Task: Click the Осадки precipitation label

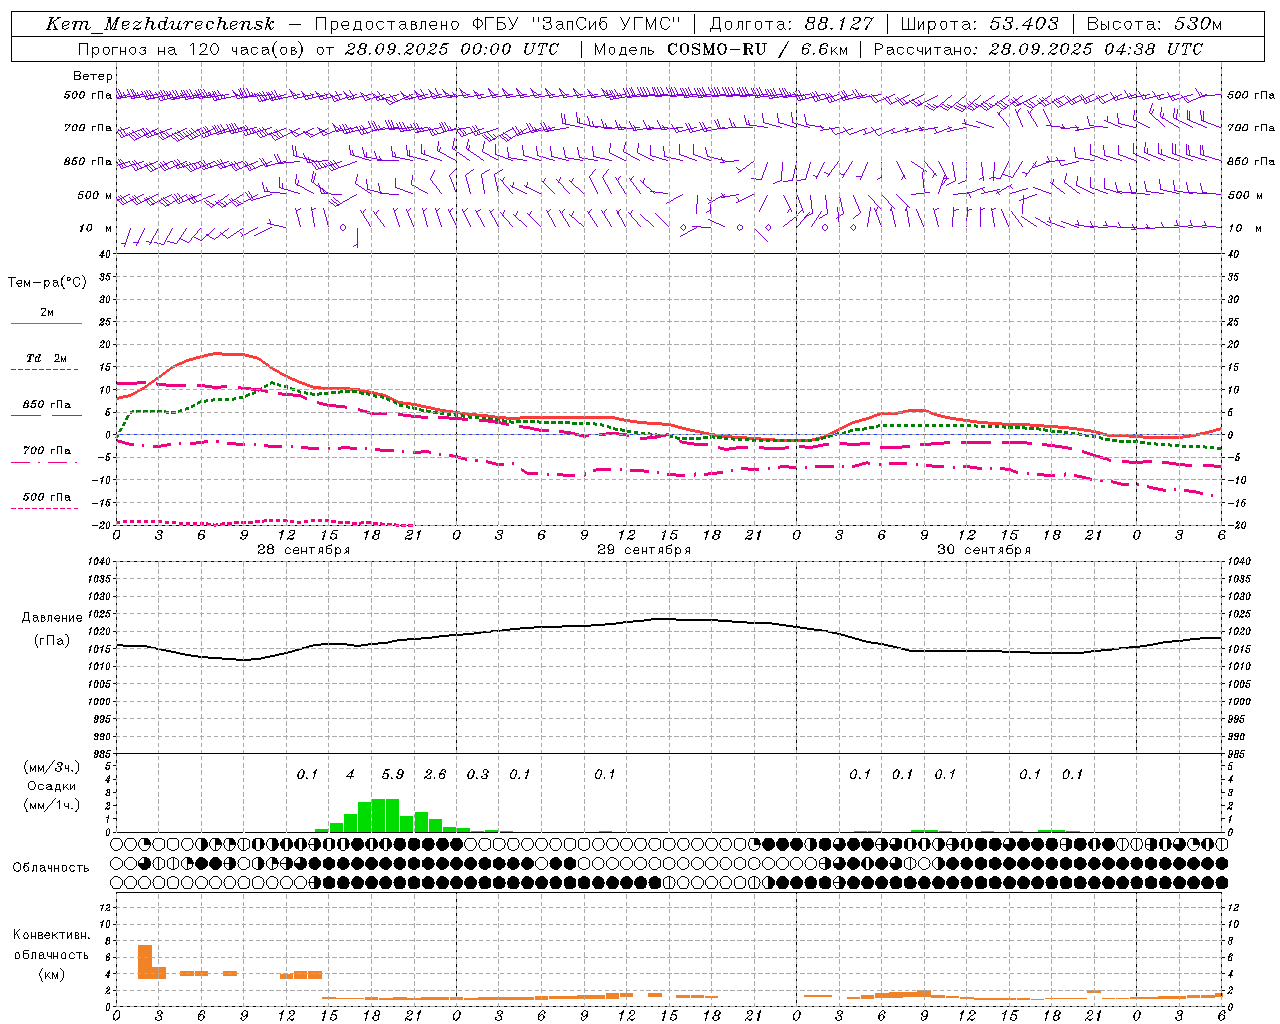Action: pyautogui.click(x=52, y=786)
